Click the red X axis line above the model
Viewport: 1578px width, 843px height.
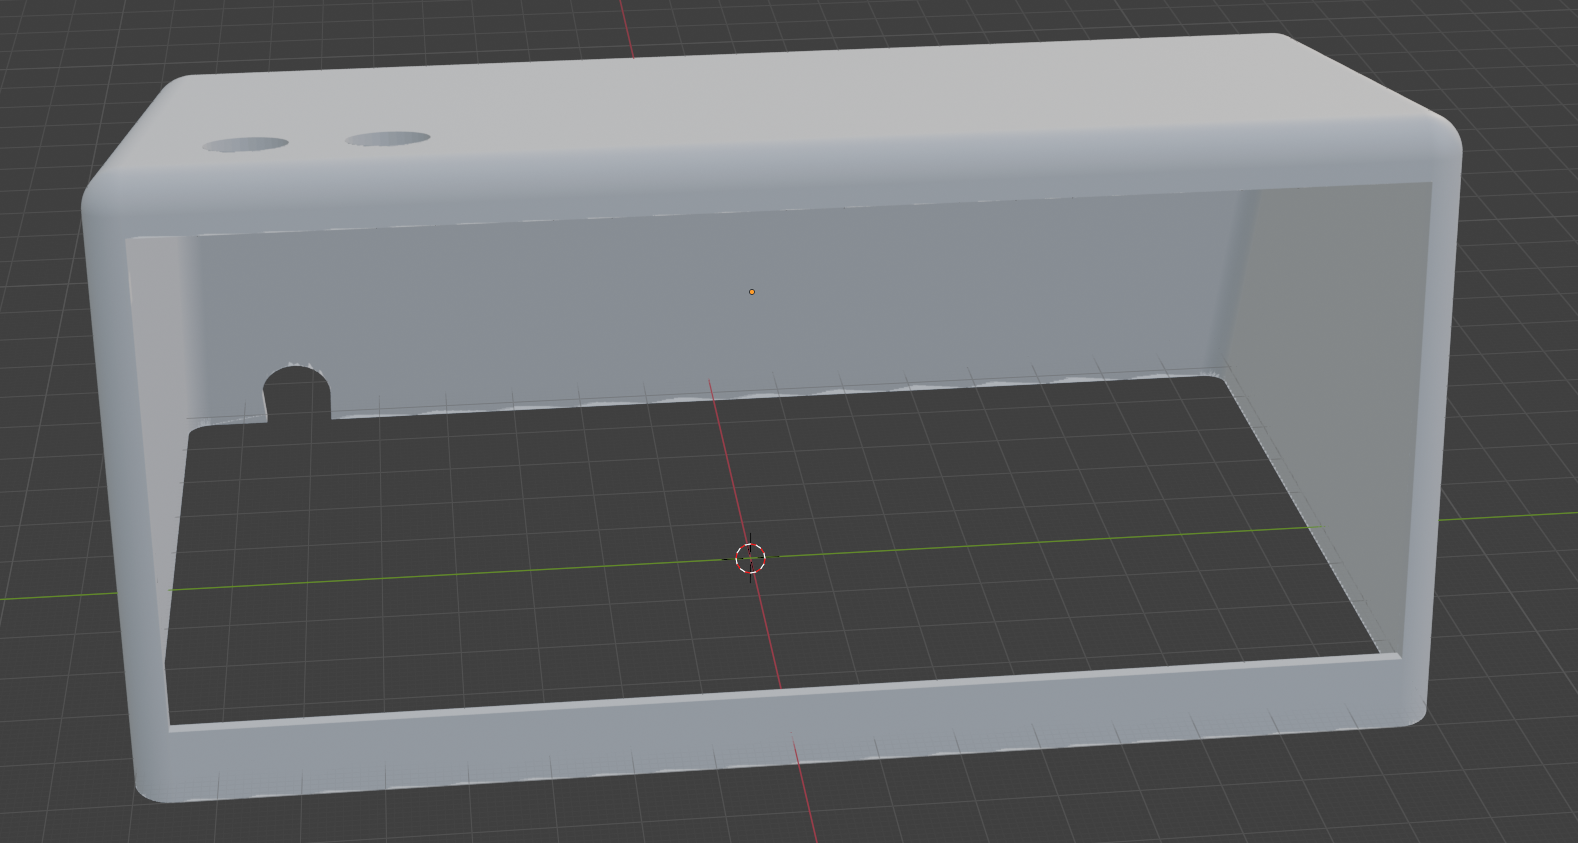point(627,25)
